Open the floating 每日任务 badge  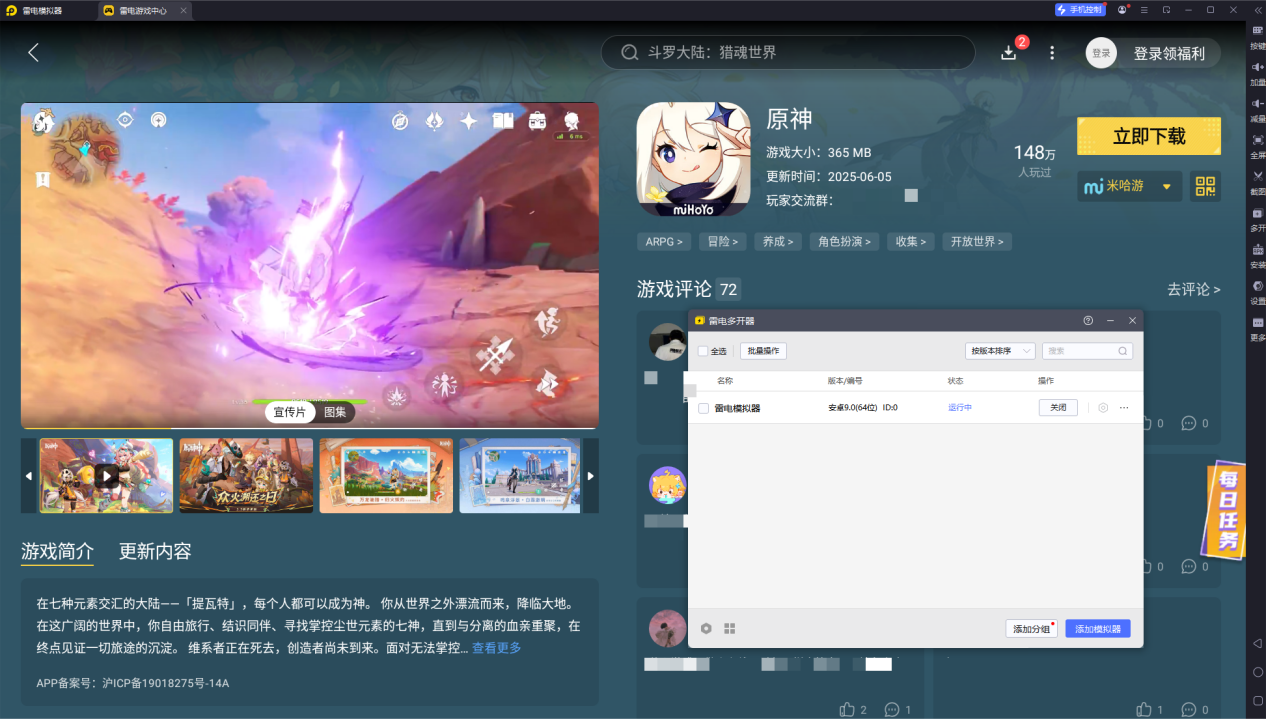(1226, 509)
